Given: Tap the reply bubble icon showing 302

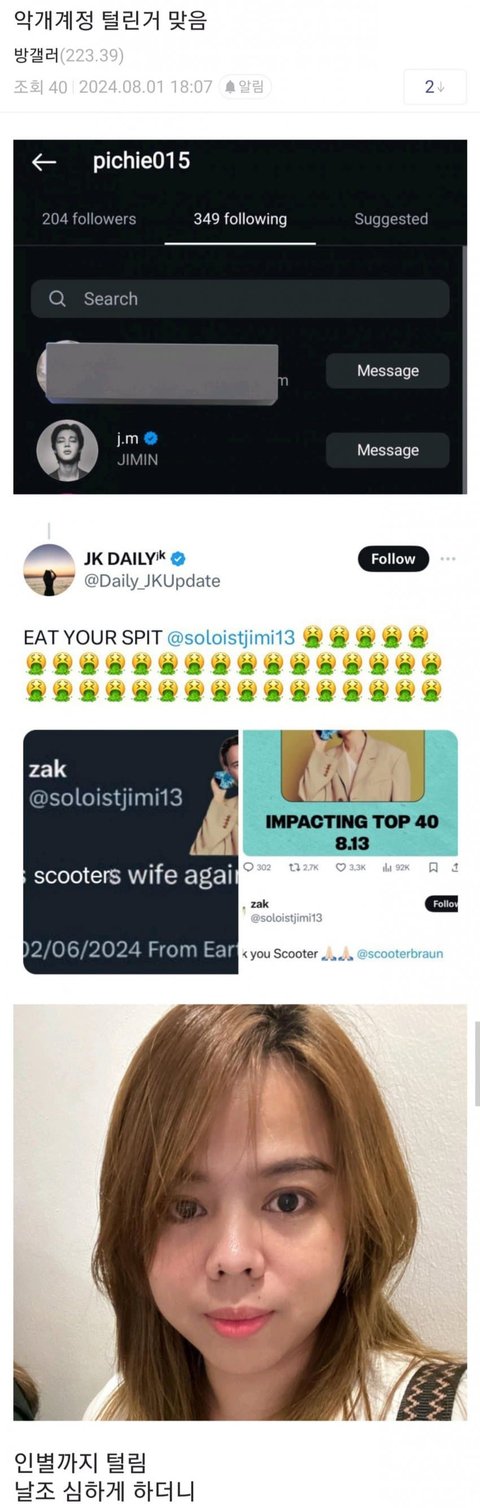Looking at the screenshot, I should click(x=249, y=867).
